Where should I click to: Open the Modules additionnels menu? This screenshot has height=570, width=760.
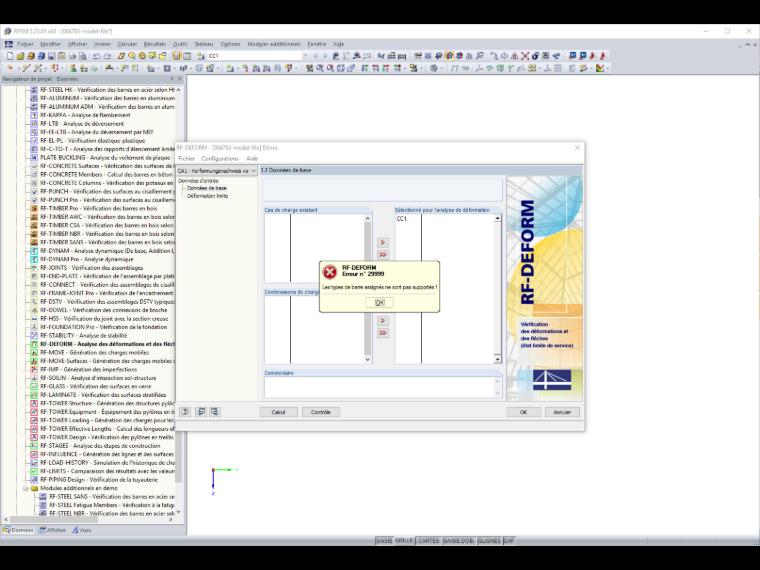(274, 44)
